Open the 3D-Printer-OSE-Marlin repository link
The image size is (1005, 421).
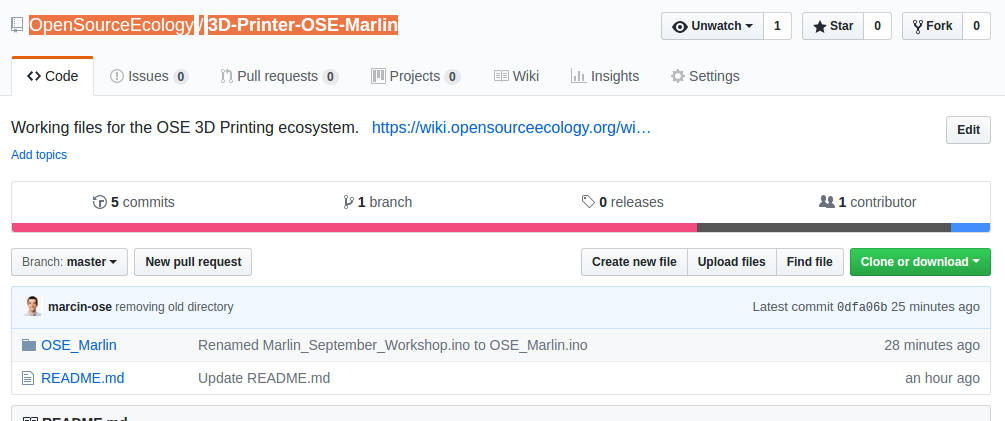point(303,26)
